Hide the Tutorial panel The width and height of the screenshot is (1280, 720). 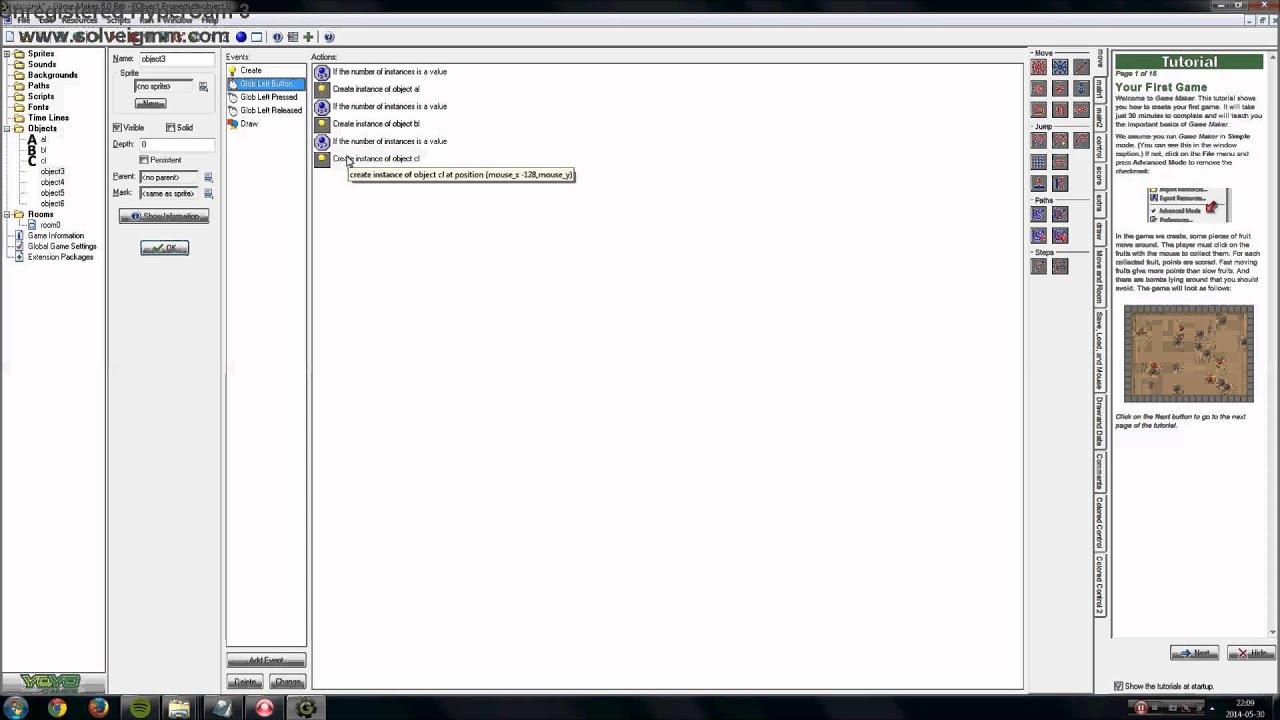coord(1250,653)
